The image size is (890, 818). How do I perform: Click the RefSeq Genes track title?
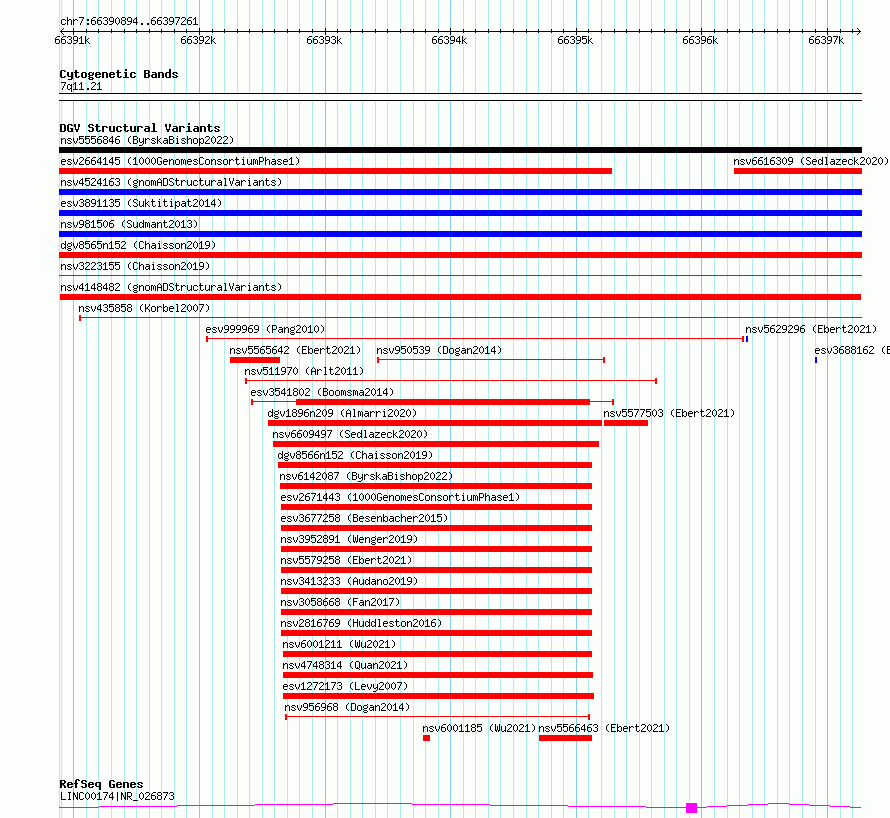click(x=101, y=784)
